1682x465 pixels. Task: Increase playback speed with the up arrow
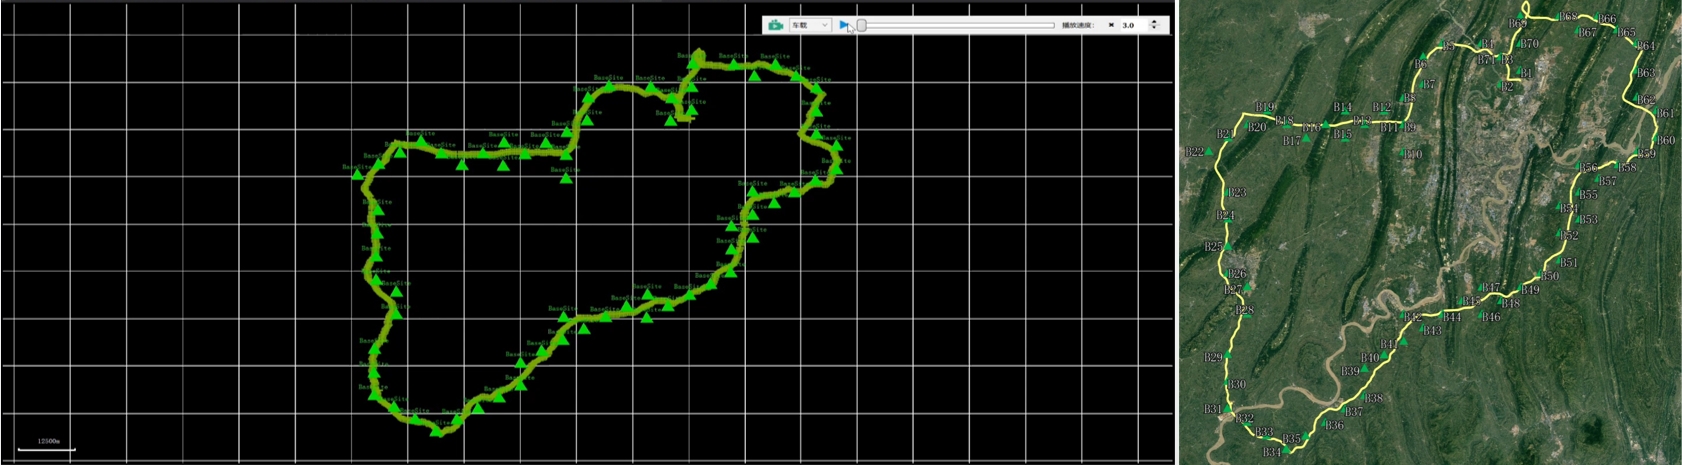[1154, 22]
